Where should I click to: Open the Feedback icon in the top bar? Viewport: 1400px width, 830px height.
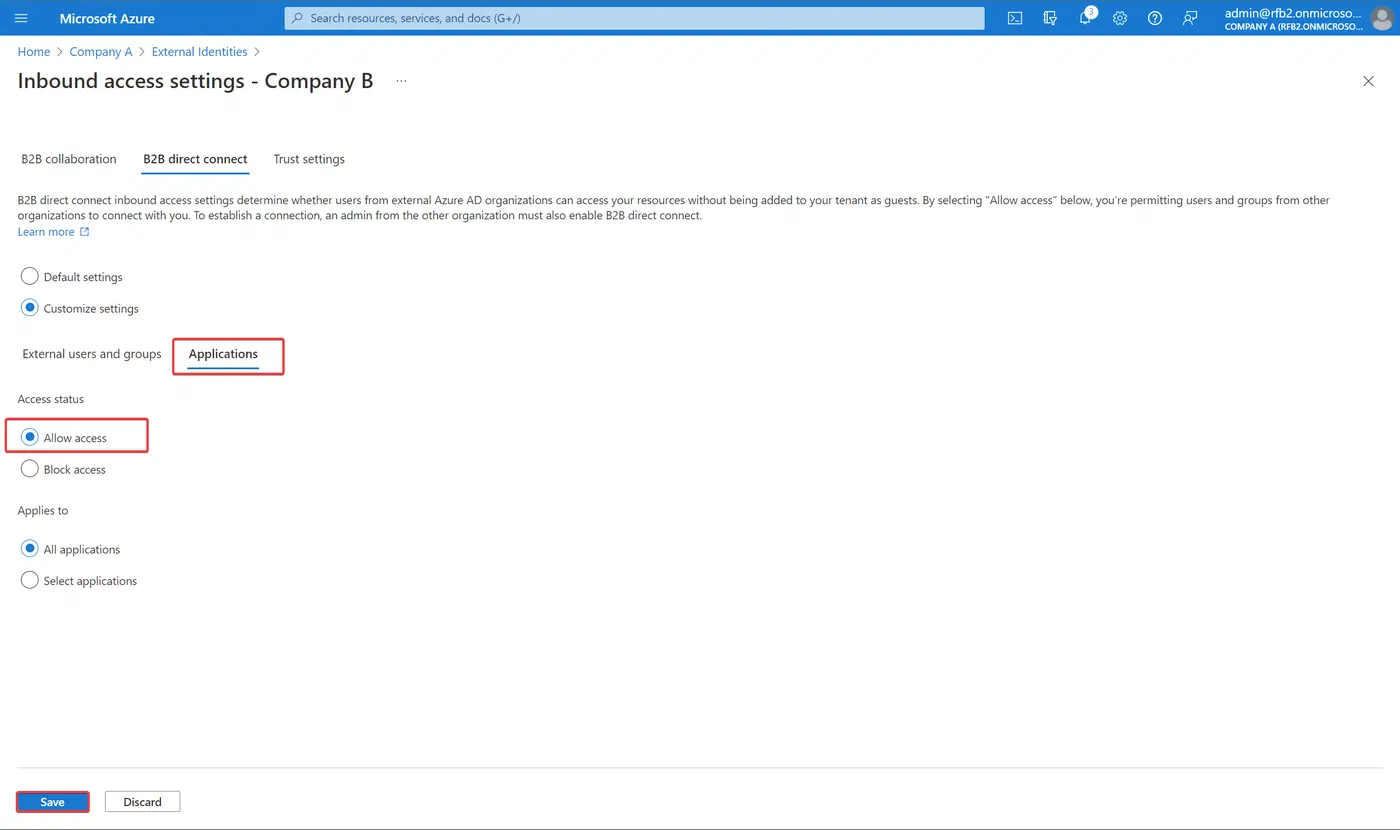click(1190, 18)
